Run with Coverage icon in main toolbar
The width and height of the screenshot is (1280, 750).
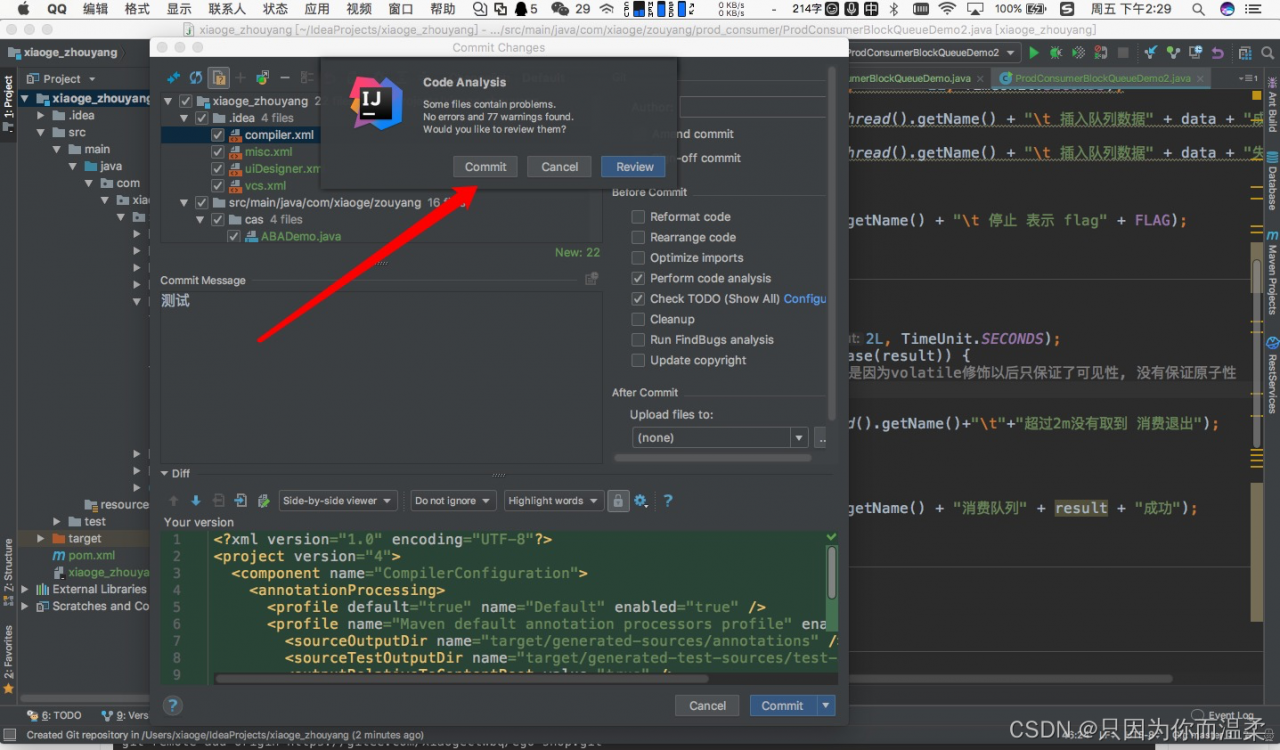coord(1078,52)
